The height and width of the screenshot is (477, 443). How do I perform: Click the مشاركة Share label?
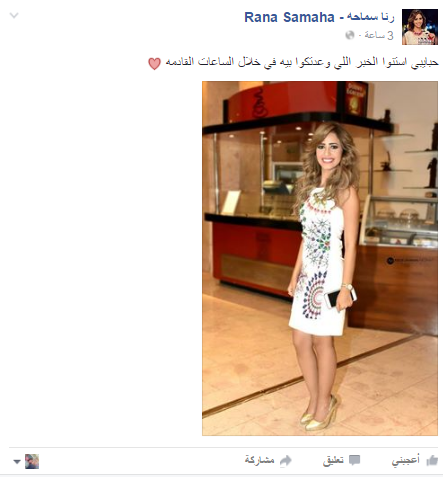pyautogui.click(x=260, y=460)
